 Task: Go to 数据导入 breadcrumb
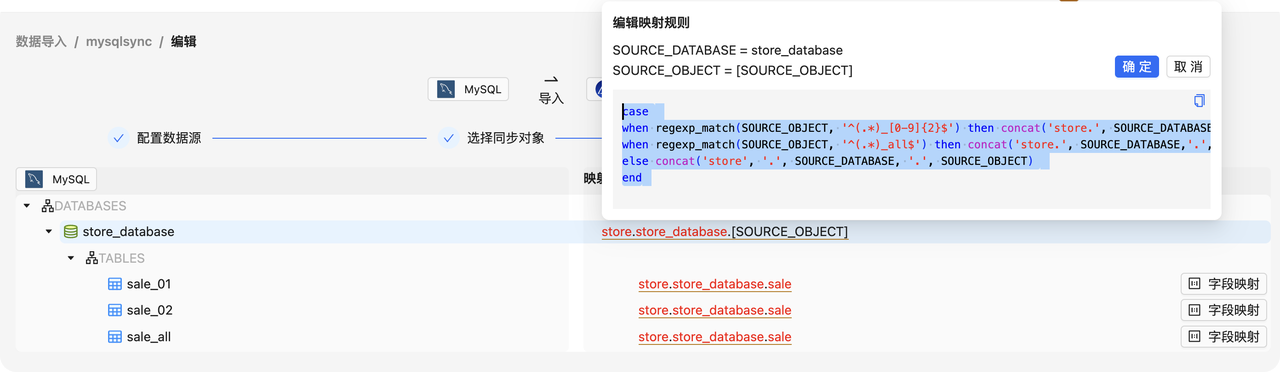click(x=41, y=42)
